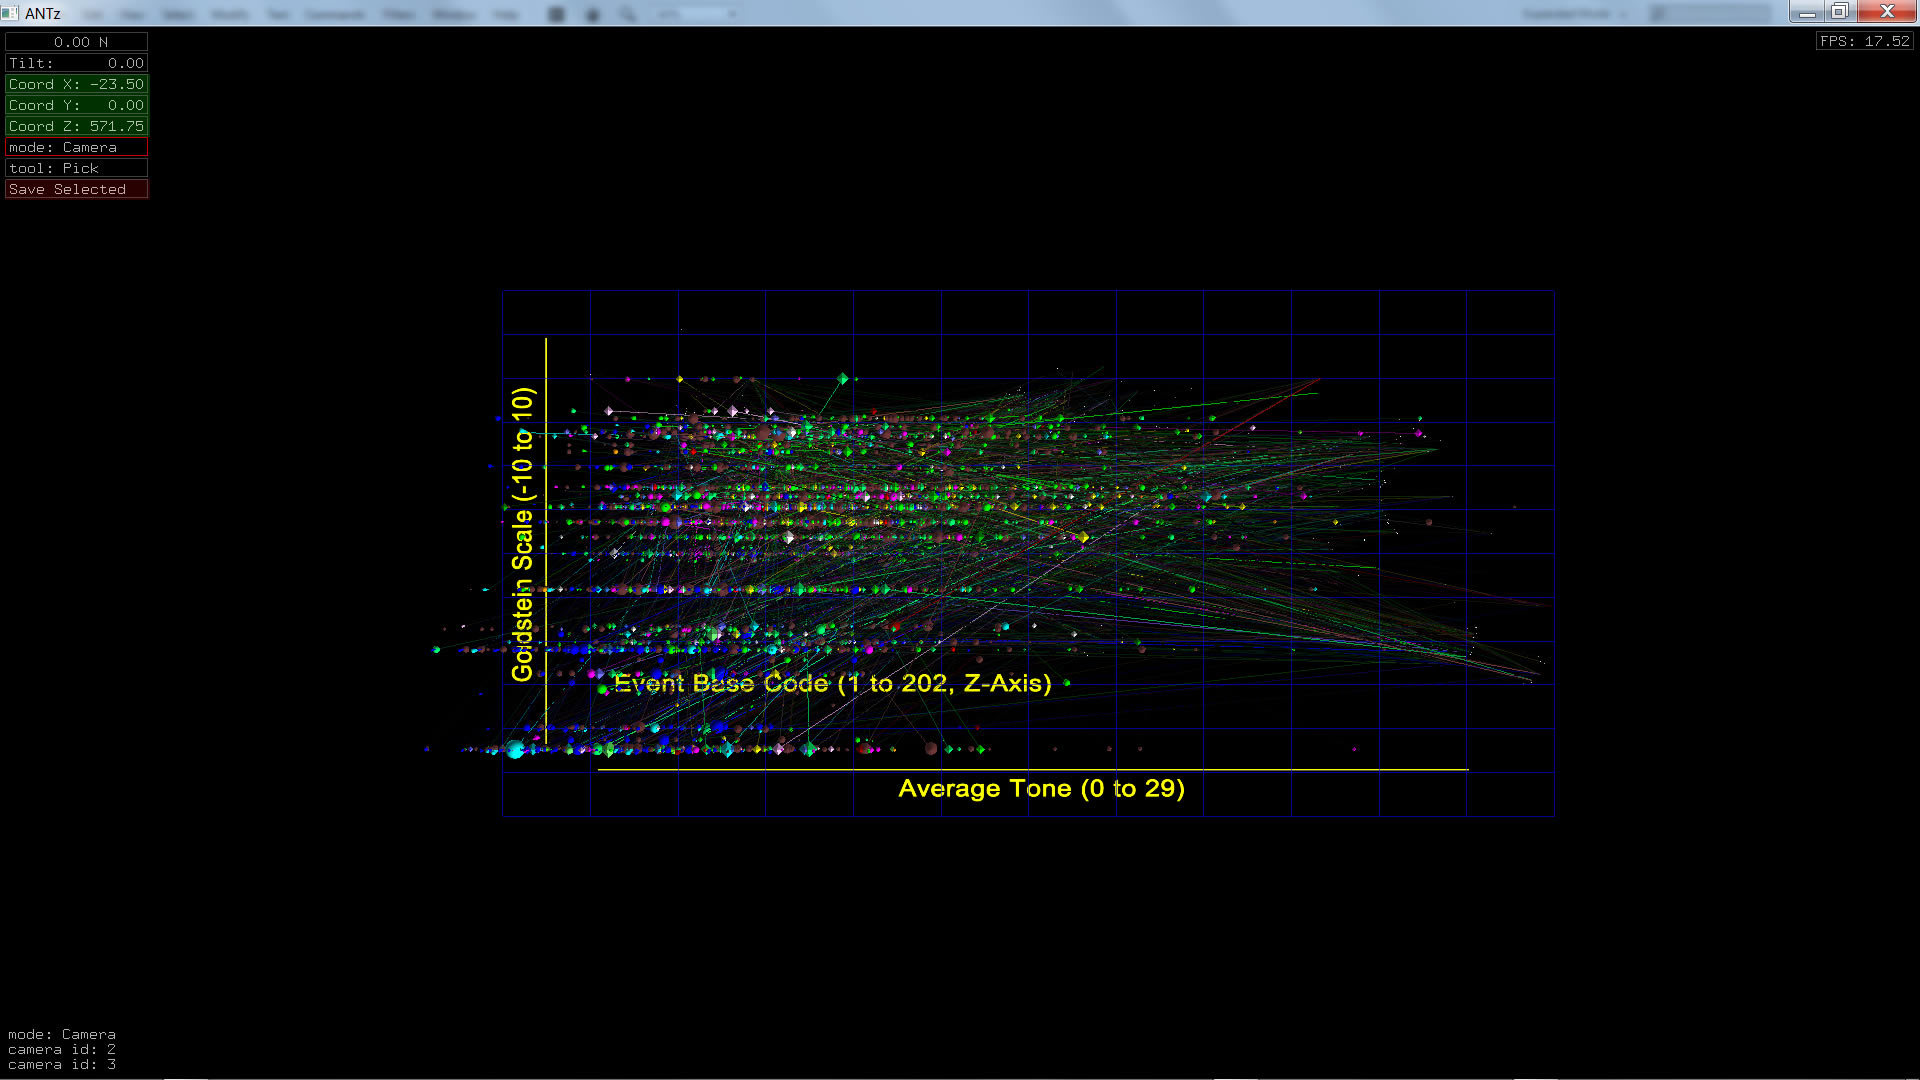The width and height of the screenshot is (1920, 1080).
Task: Minimize the ANTz window
Action: pos(1806,12)
